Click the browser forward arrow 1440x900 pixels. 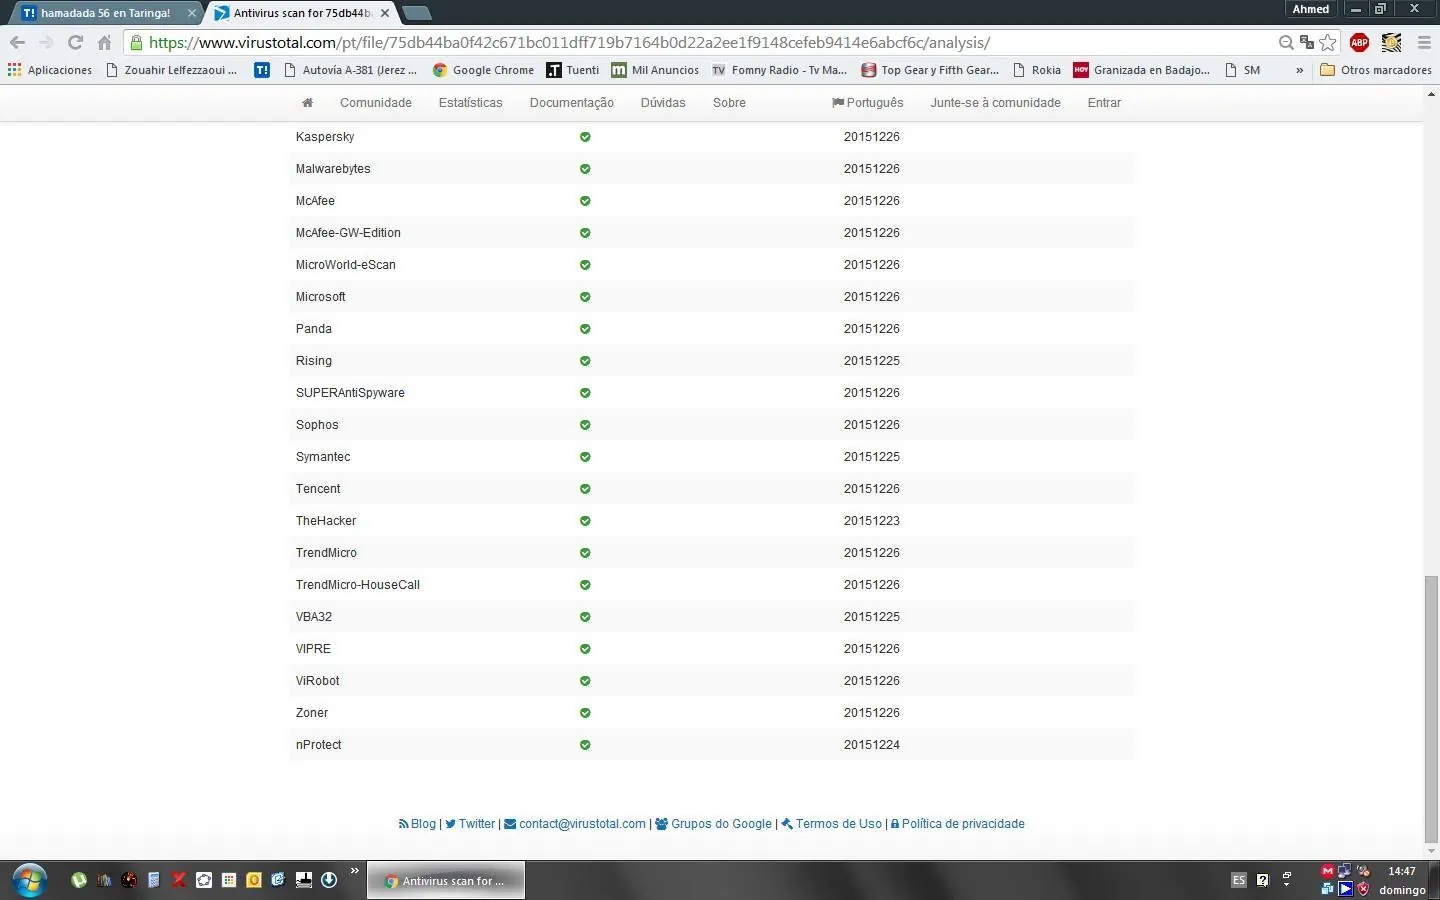[46, 43]
